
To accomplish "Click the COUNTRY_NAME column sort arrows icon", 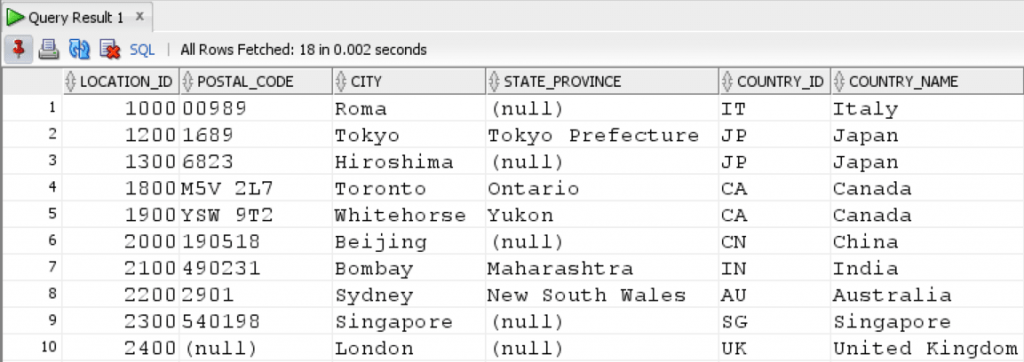I will (x=839, y=82).
